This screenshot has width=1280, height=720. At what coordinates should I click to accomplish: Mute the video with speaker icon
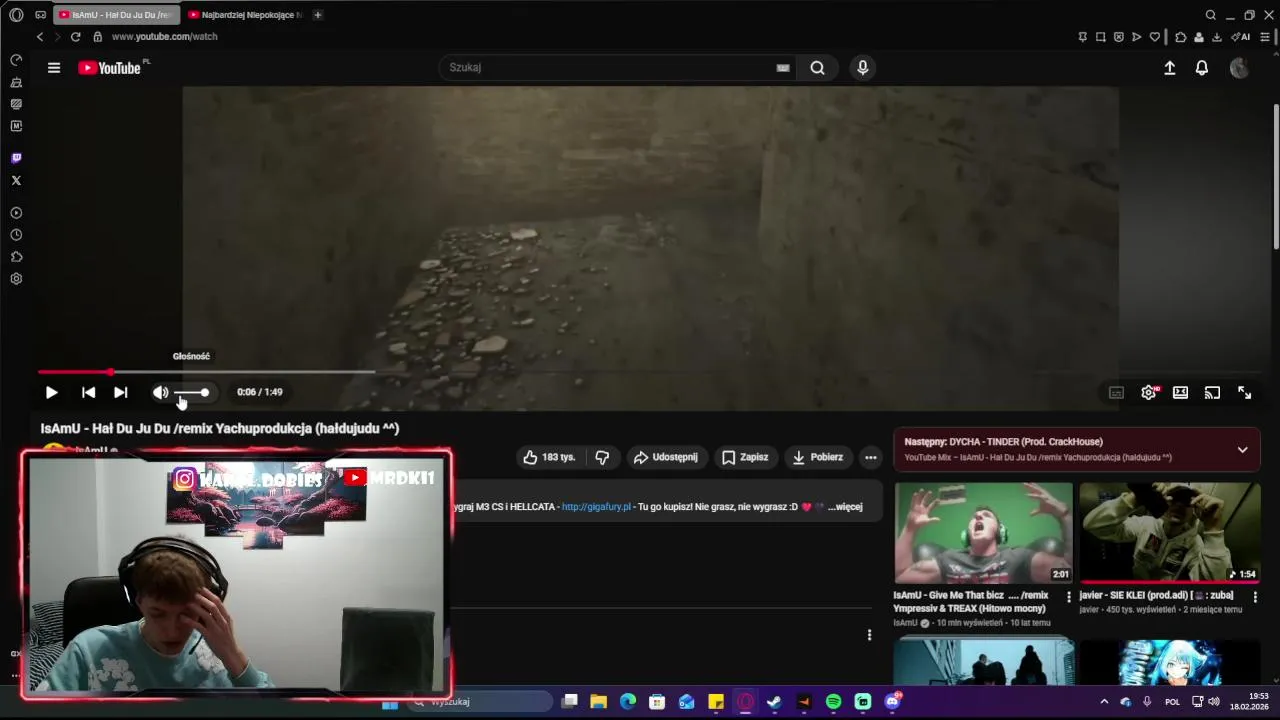coord(160,393)
